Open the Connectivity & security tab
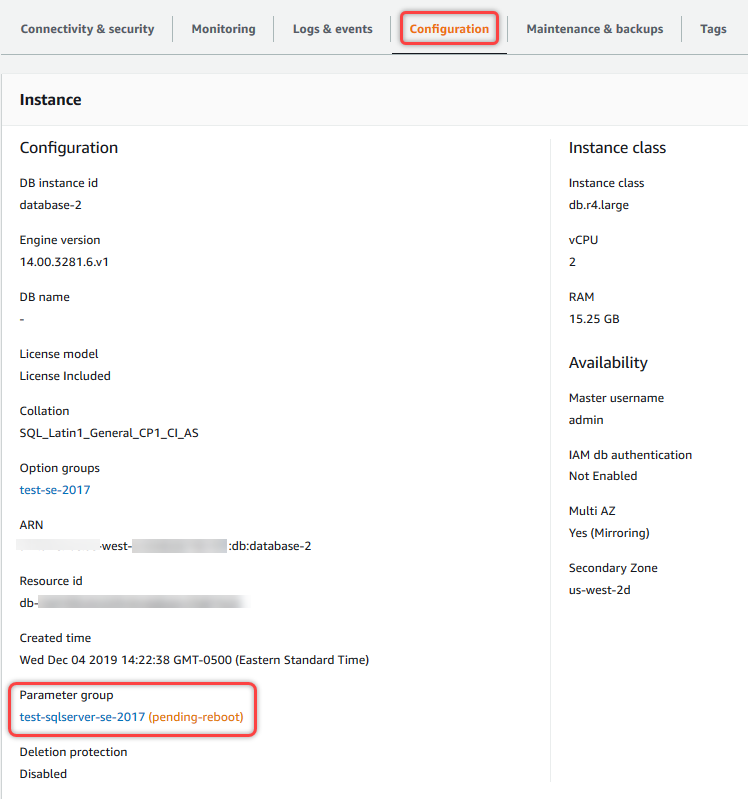This screenshot has height=799, width=748. coord(87,29)
